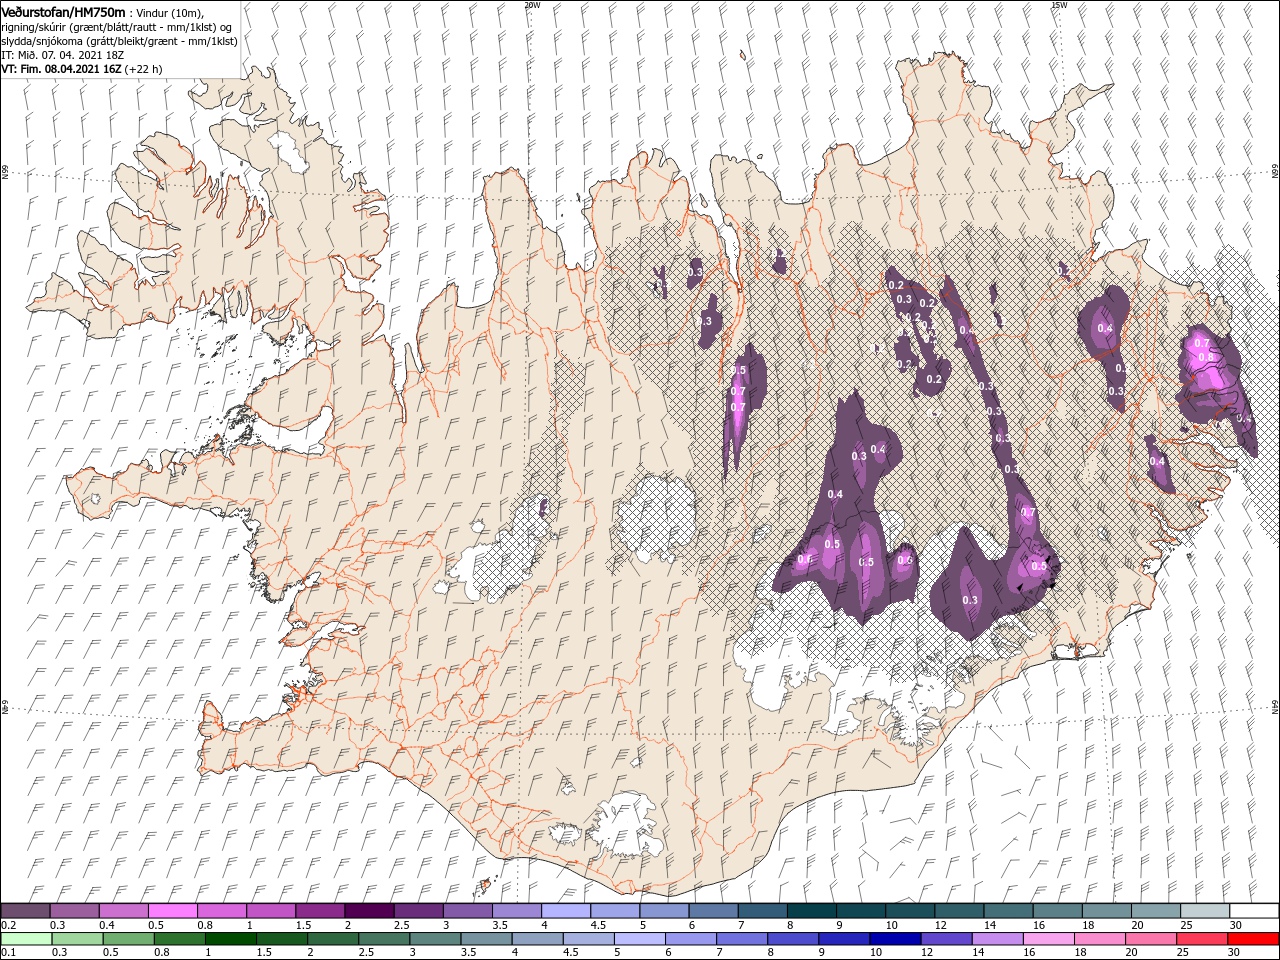1280x960 pixels.
Task: Click bright red lower swatch after 30
Action: pyautogui.click(x=1252, y=939)
